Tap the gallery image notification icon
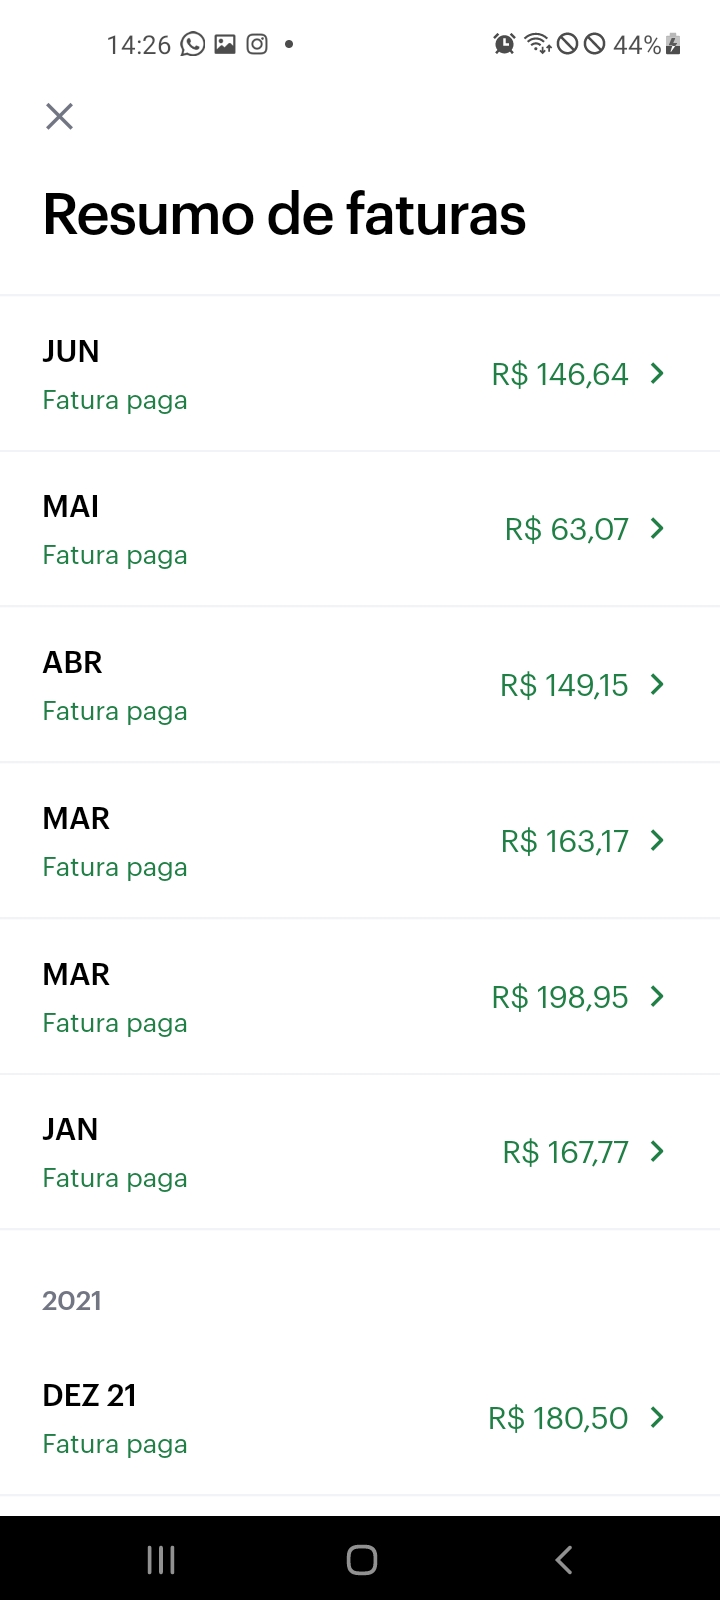Viewport: 720px width, 1600px height. (225, 44)
